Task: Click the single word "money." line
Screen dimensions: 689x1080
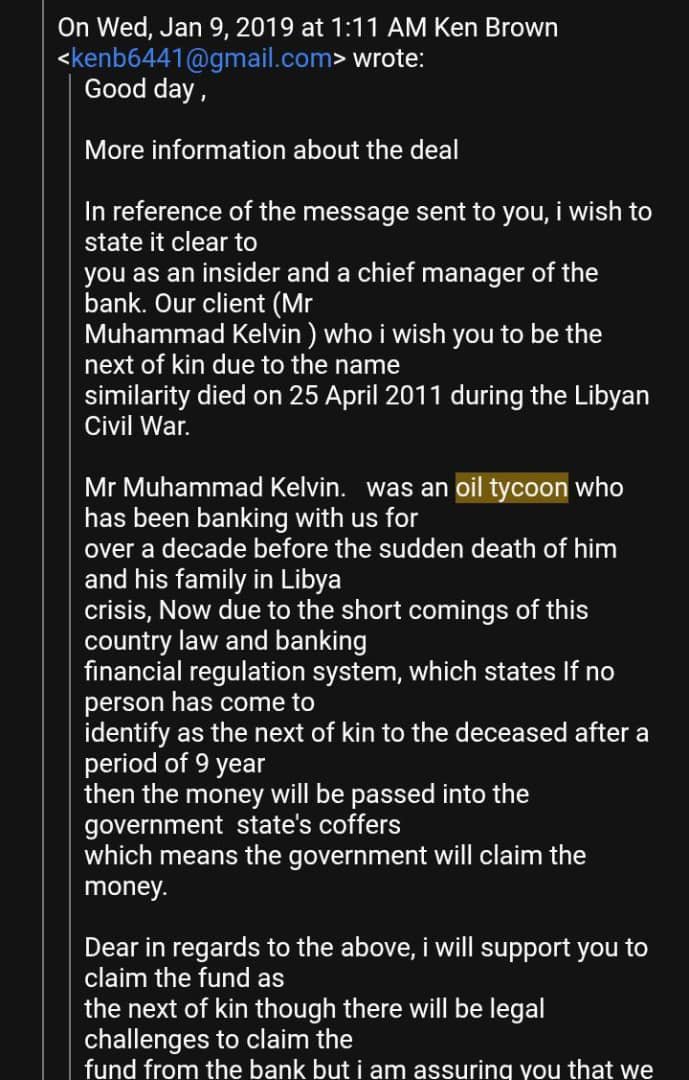Action: coord(125,886)
